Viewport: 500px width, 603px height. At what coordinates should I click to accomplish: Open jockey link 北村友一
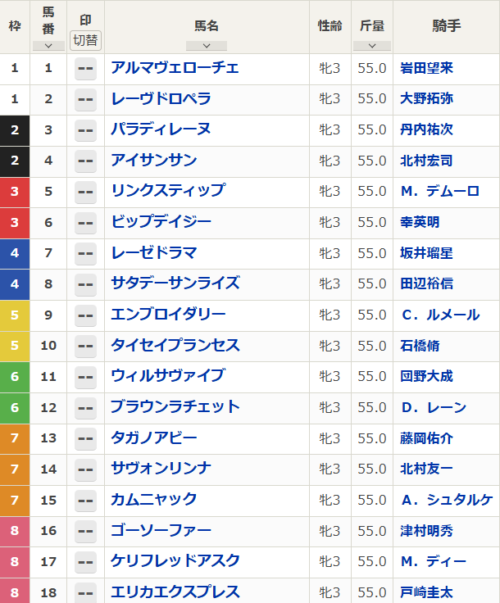coord(427,469)
